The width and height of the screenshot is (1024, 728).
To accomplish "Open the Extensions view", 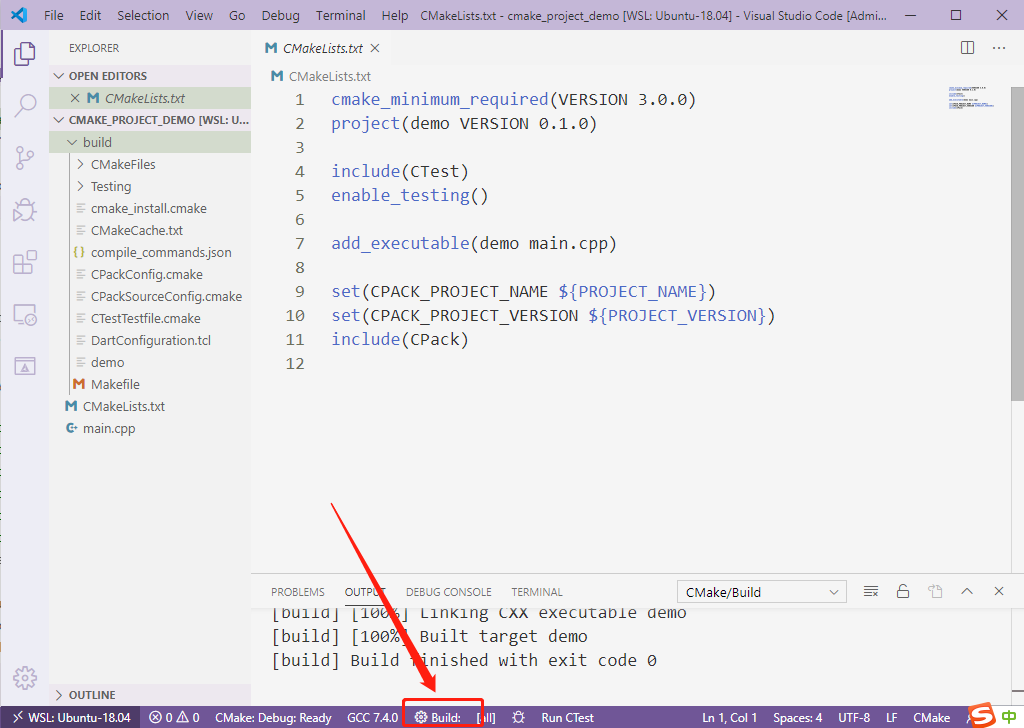I will point(25,262).
